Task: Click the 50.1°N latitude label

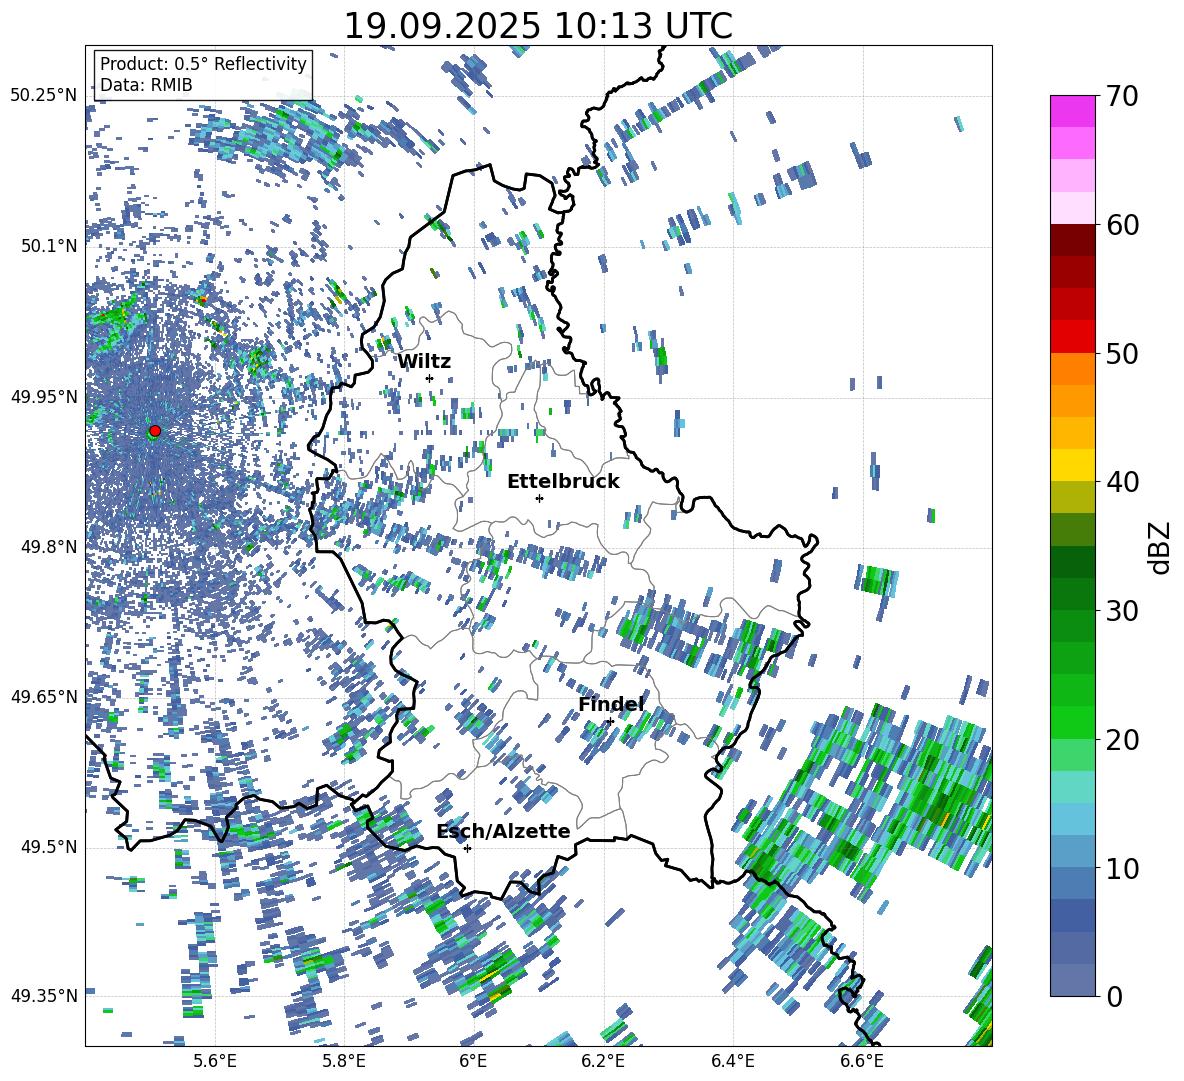Action: [x=49, y=246]
